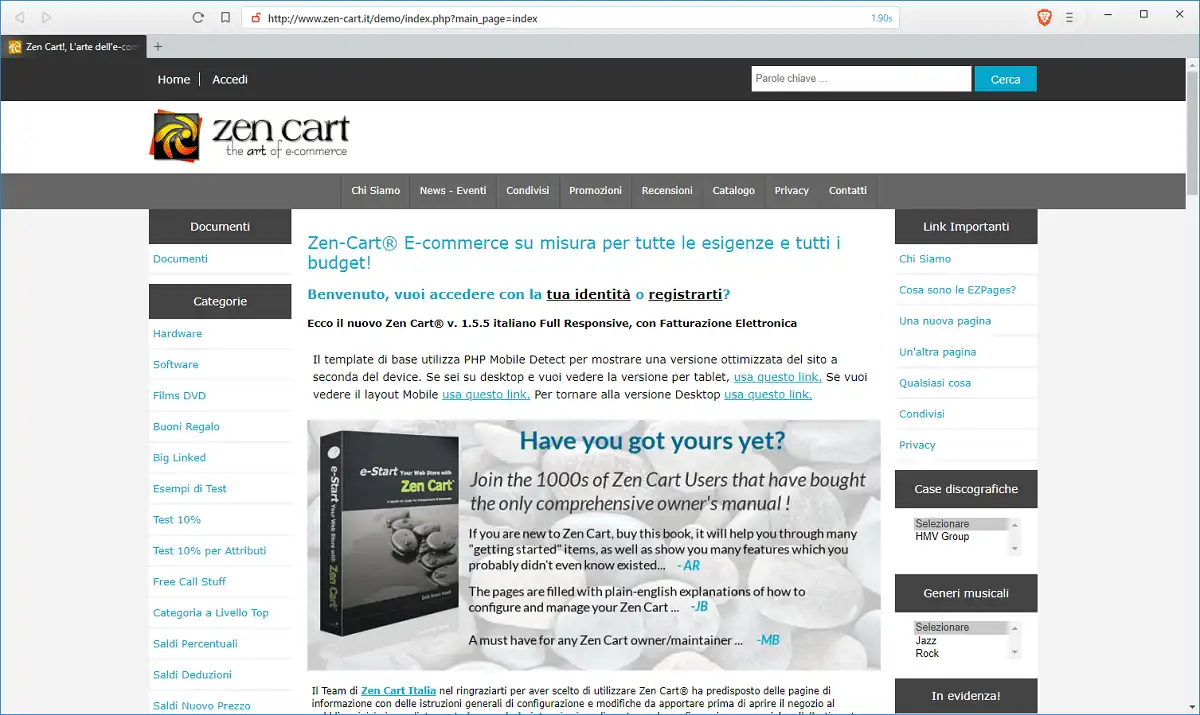Open Cosa sono le EZPages link
The height and width of the screenshot is (715, 1200).
957,290
